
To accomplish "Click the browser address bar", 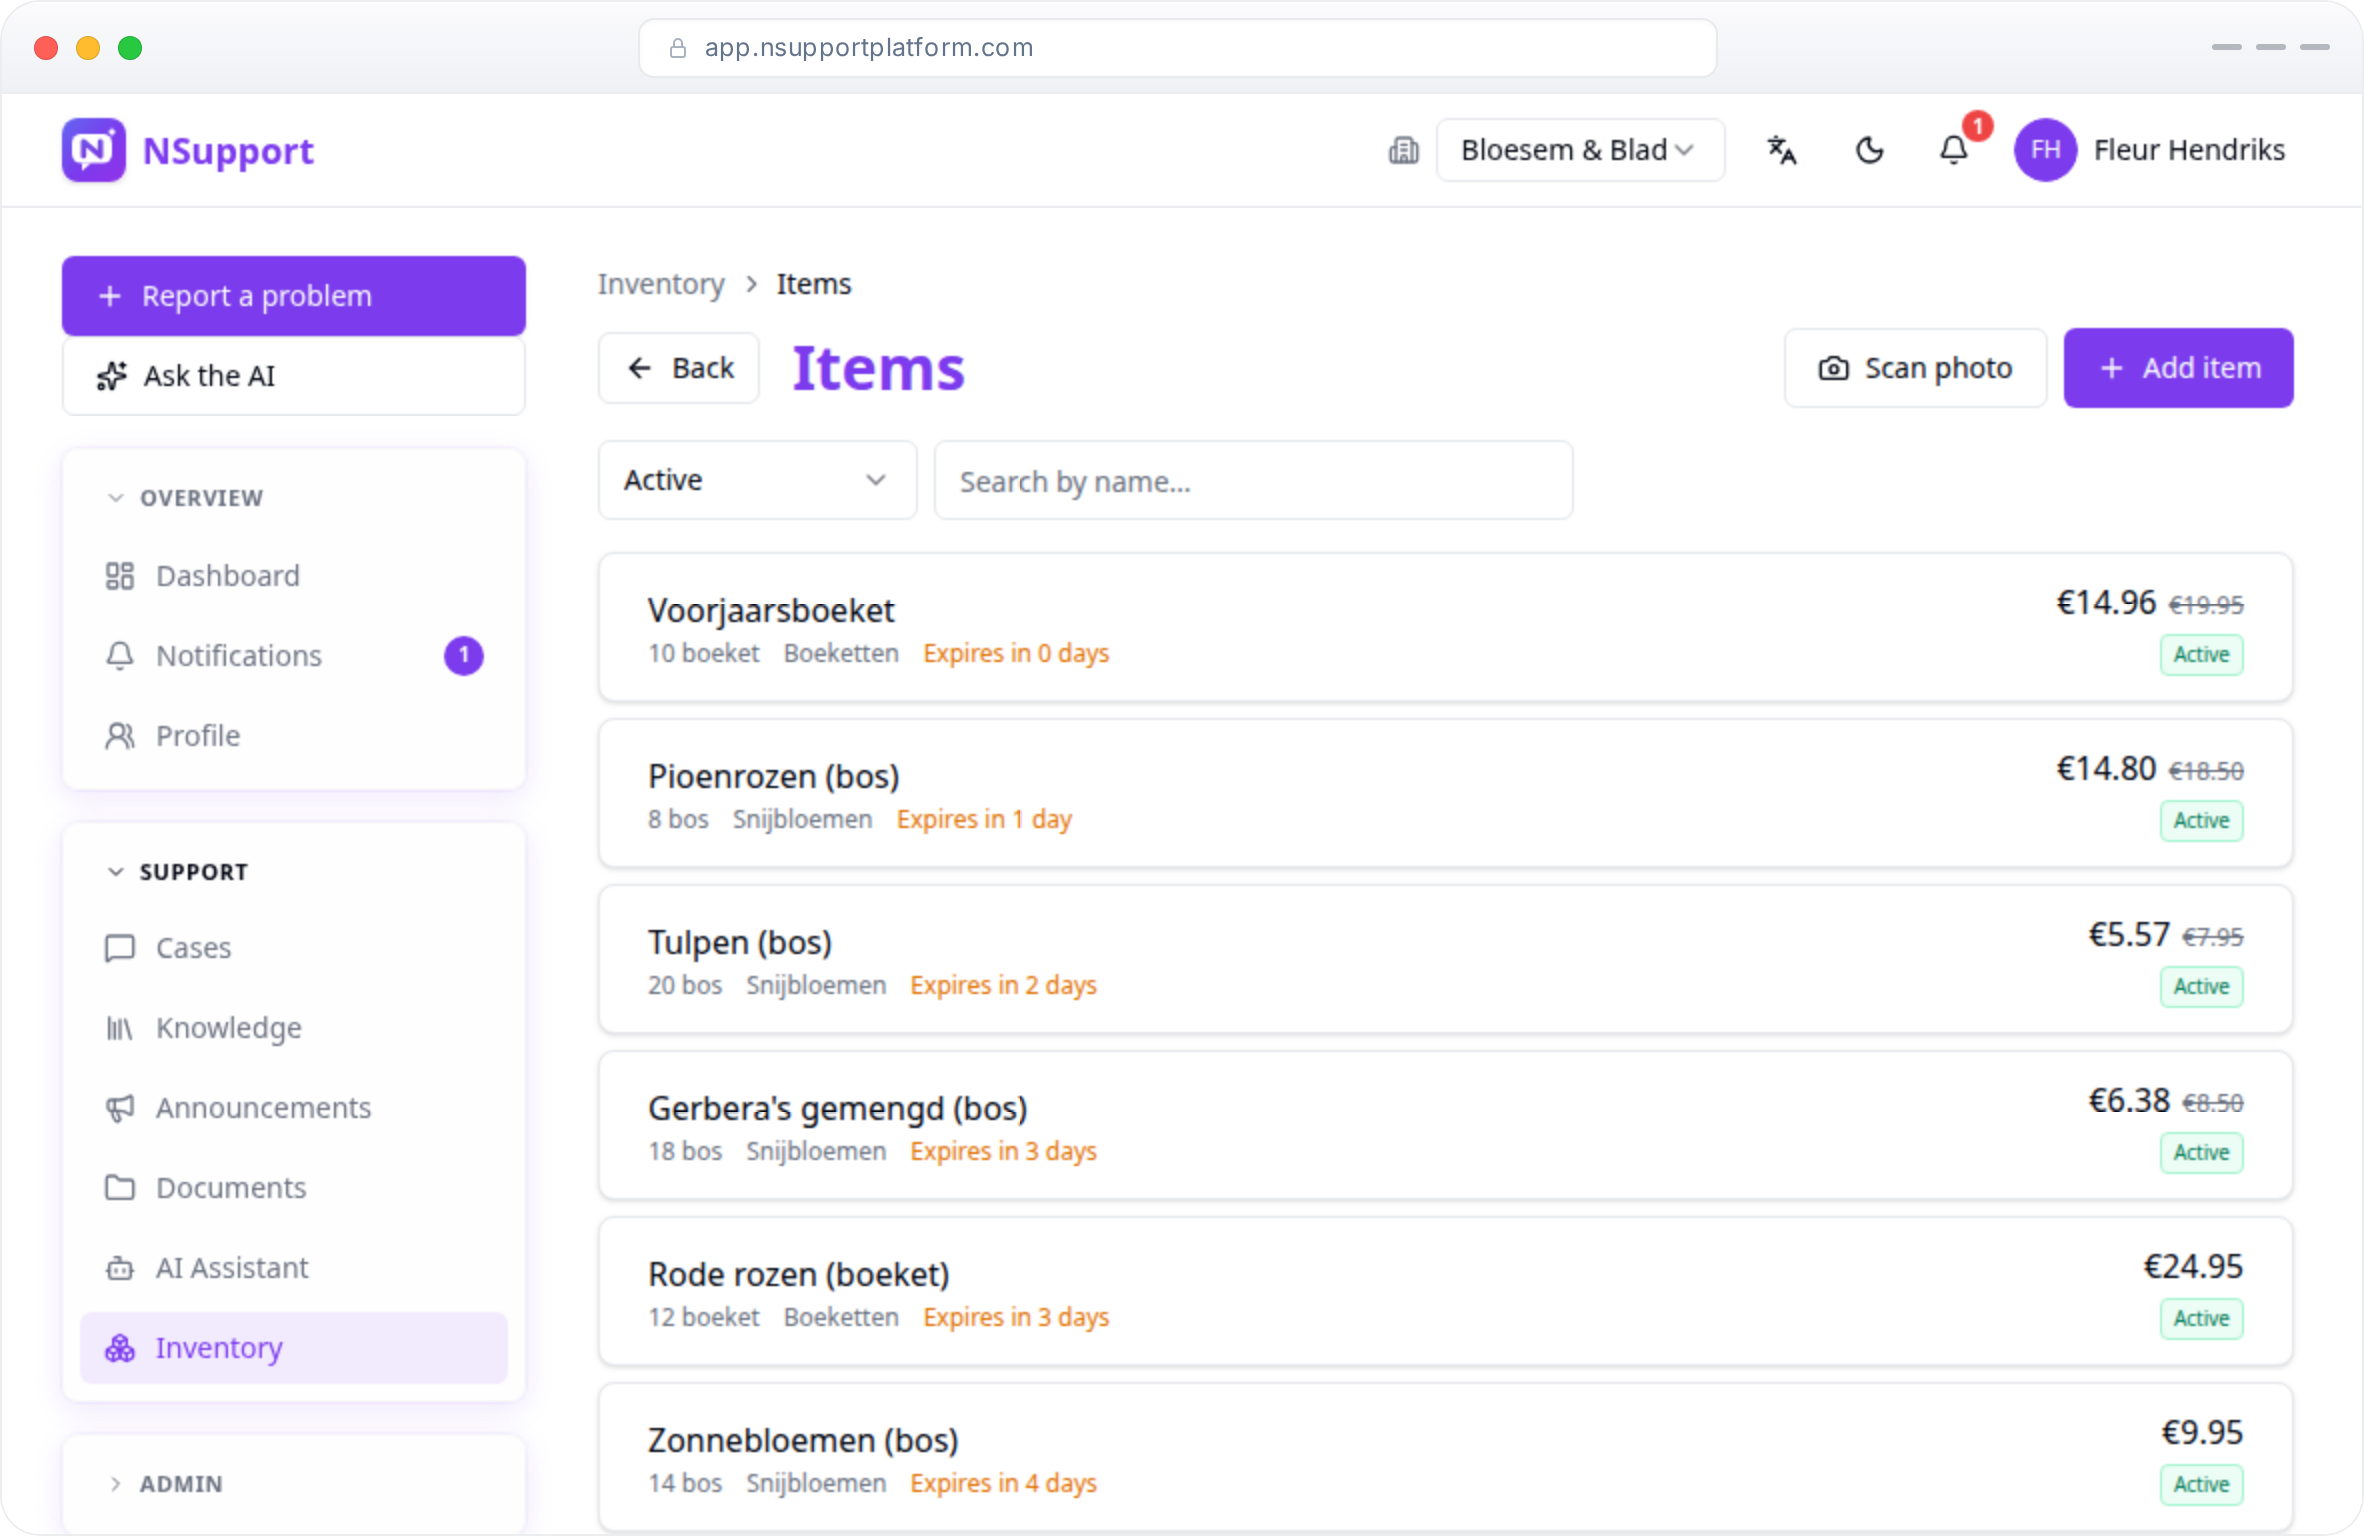I will point(1178,48).
